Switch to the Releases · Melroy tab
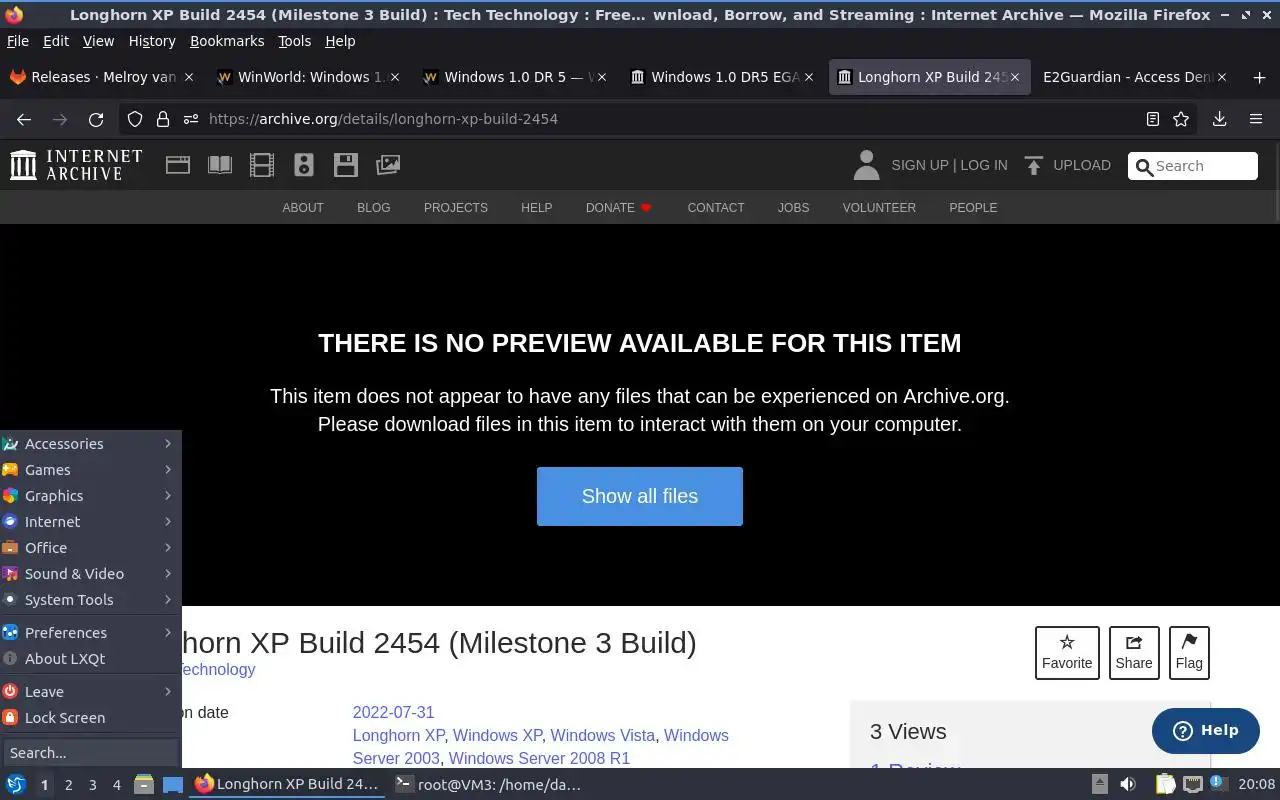The height and width of the screenshot is (800, 1280). (103, 77)
